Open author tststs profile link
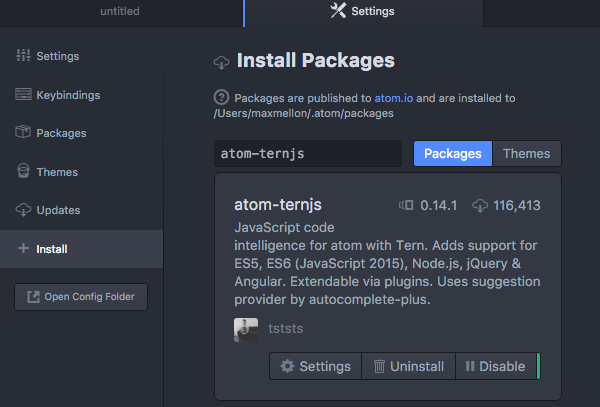 click(285, 329)
